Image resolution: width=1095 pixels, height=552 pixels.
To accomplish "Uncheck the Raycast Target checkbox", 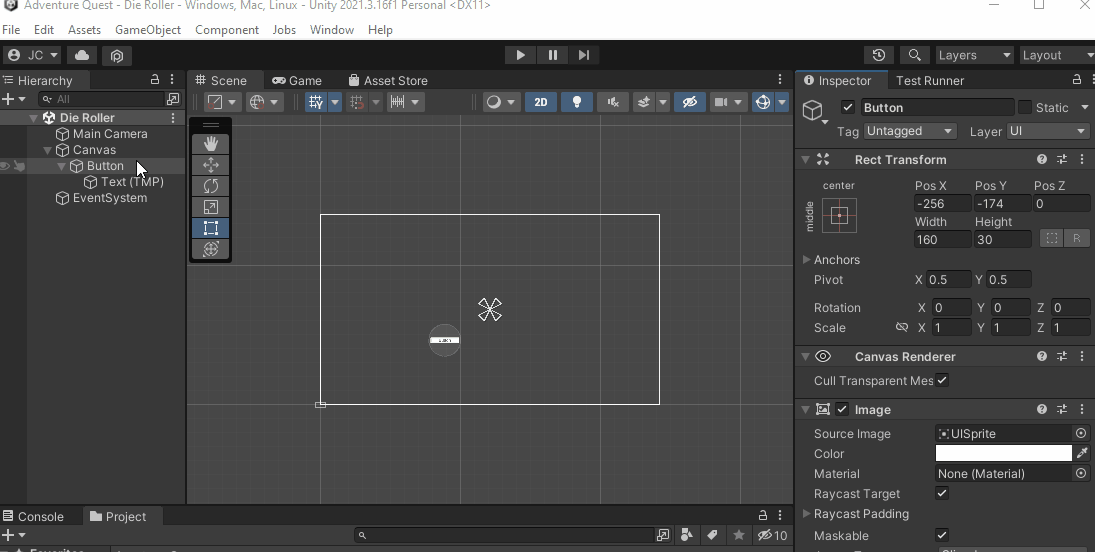I will pyautogui.click(x=942, y=493).
